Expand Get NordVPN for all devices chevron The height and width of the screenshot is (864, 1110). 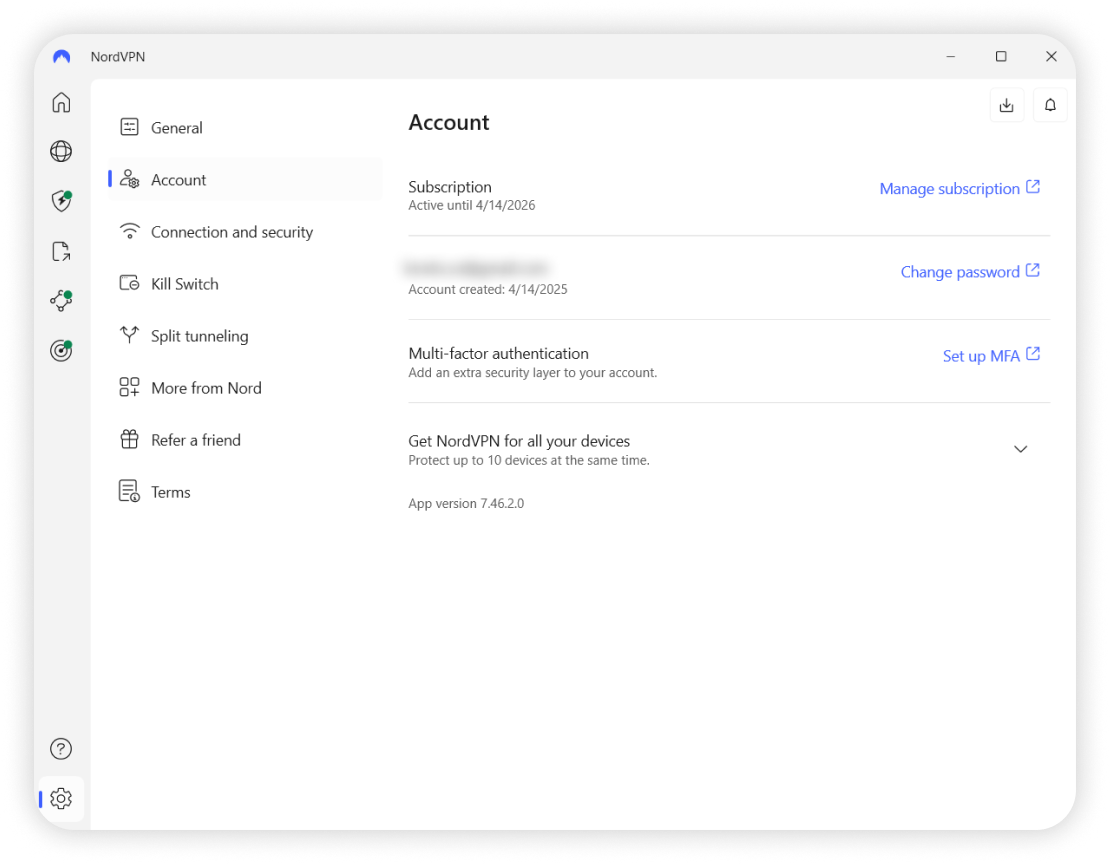point(1020,449)
